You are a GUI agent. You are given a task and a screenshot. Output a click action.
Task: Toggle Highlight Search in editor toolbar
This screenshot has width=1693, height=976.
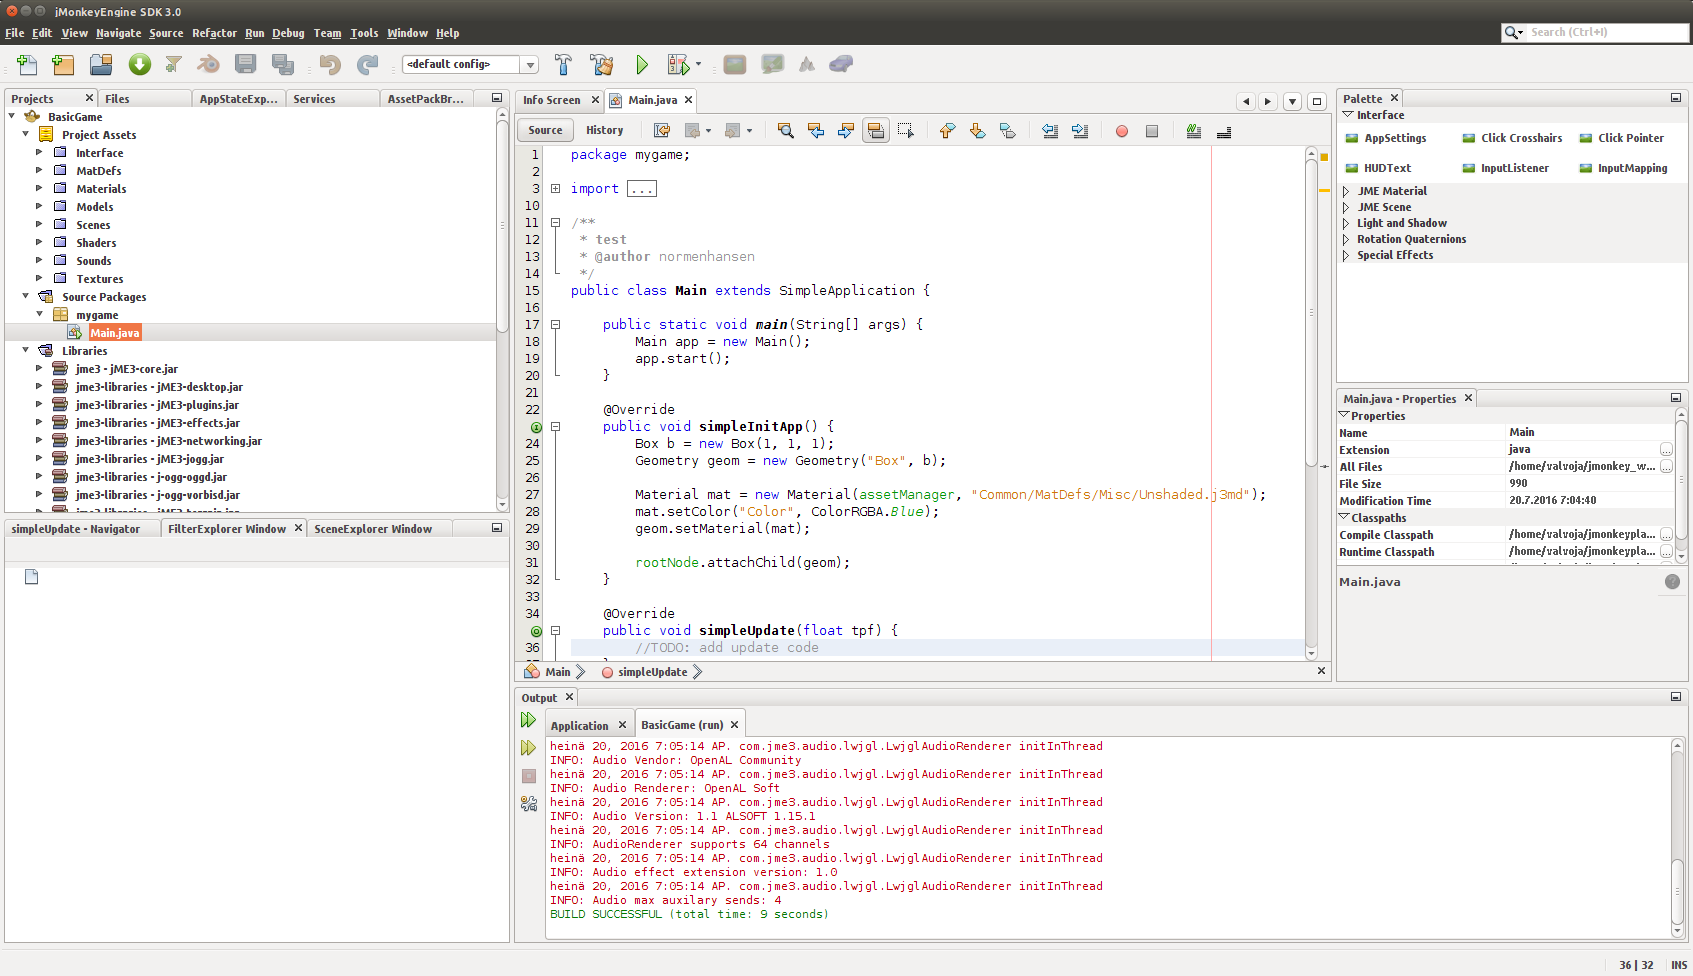[875, 131]
